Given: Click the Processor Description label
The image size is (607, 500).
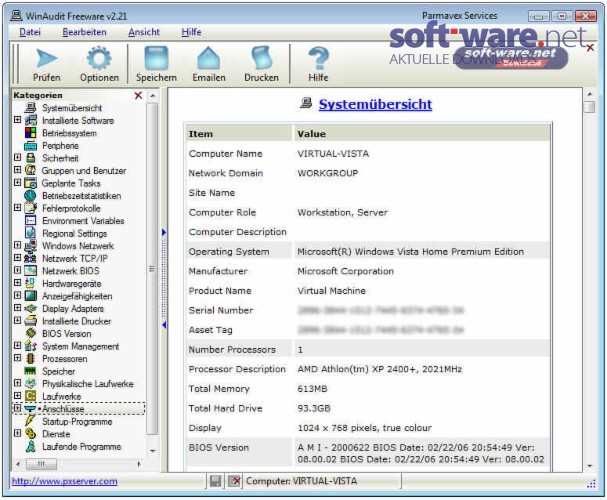Looking at the screenshot, I should tap(237, 369).
